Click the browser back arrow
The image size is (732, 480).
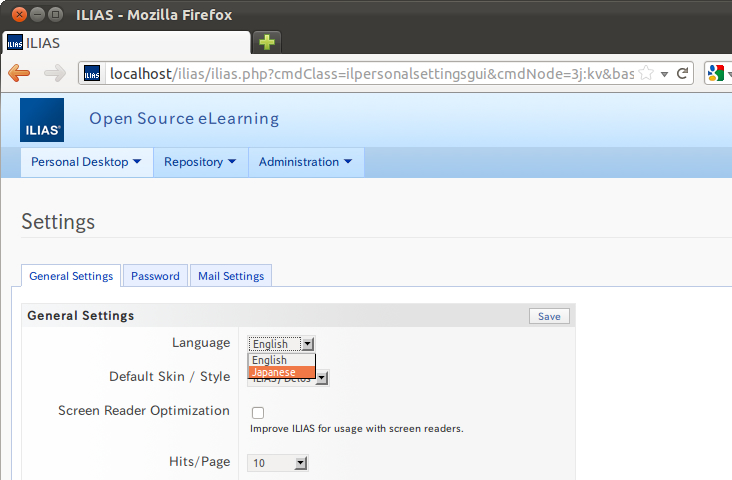click(x=19, y=73)
